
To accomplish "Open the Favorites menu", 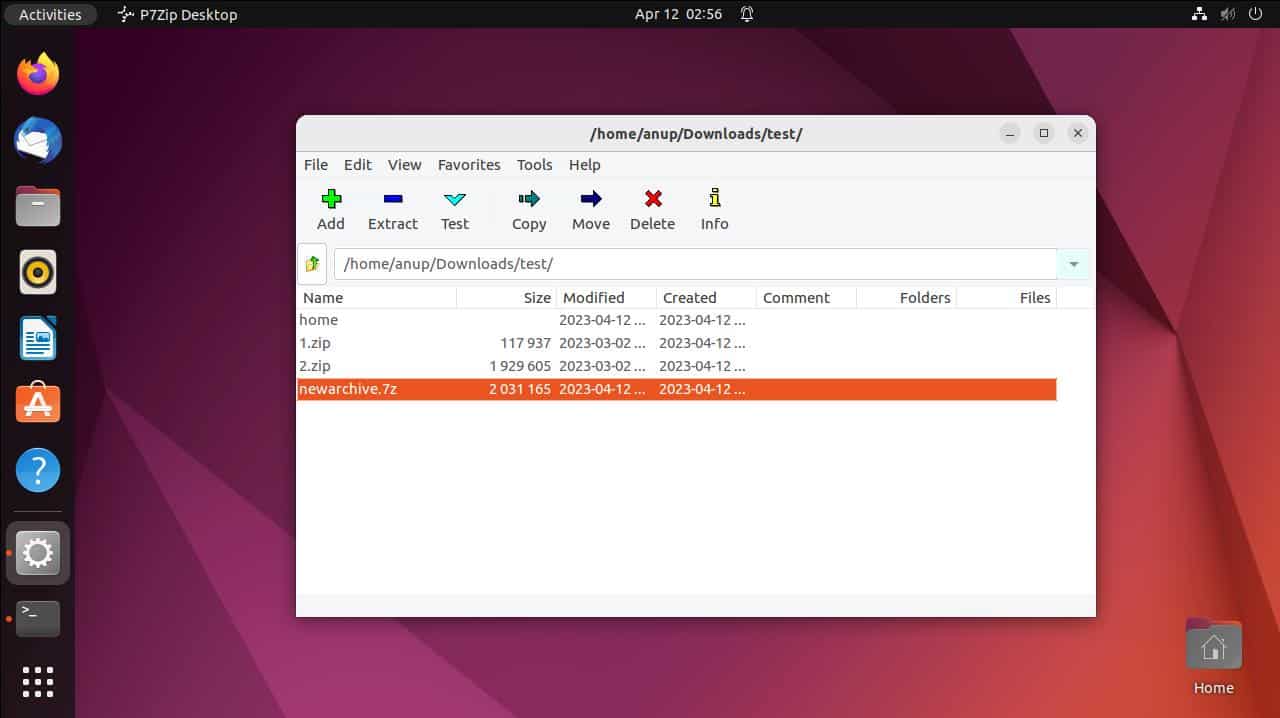I will 468,165.
